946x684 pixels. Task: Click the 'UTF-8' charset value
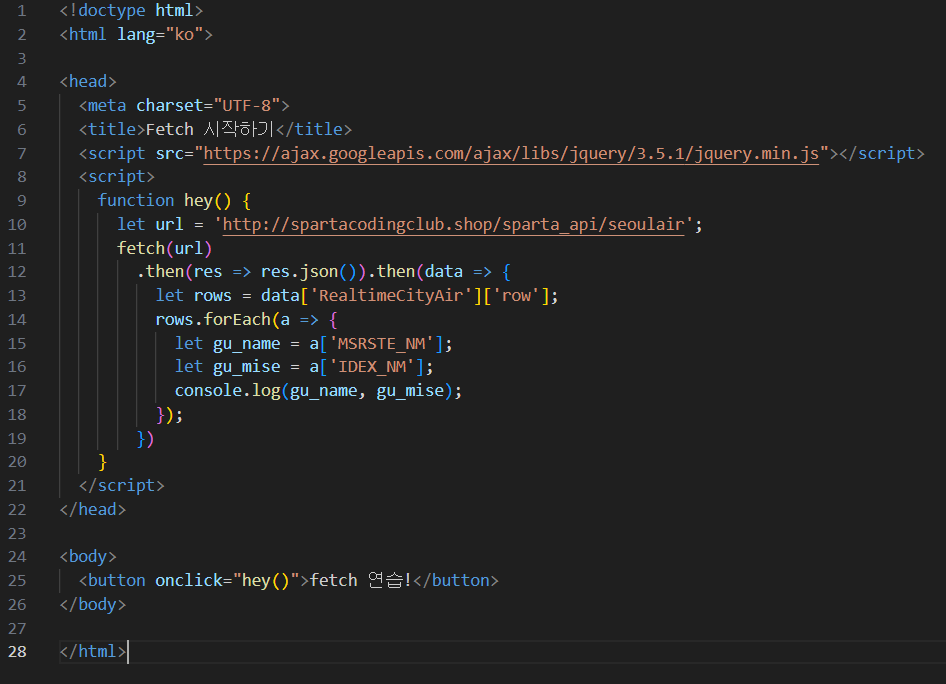pyautogui.click(x=247, y=106)
